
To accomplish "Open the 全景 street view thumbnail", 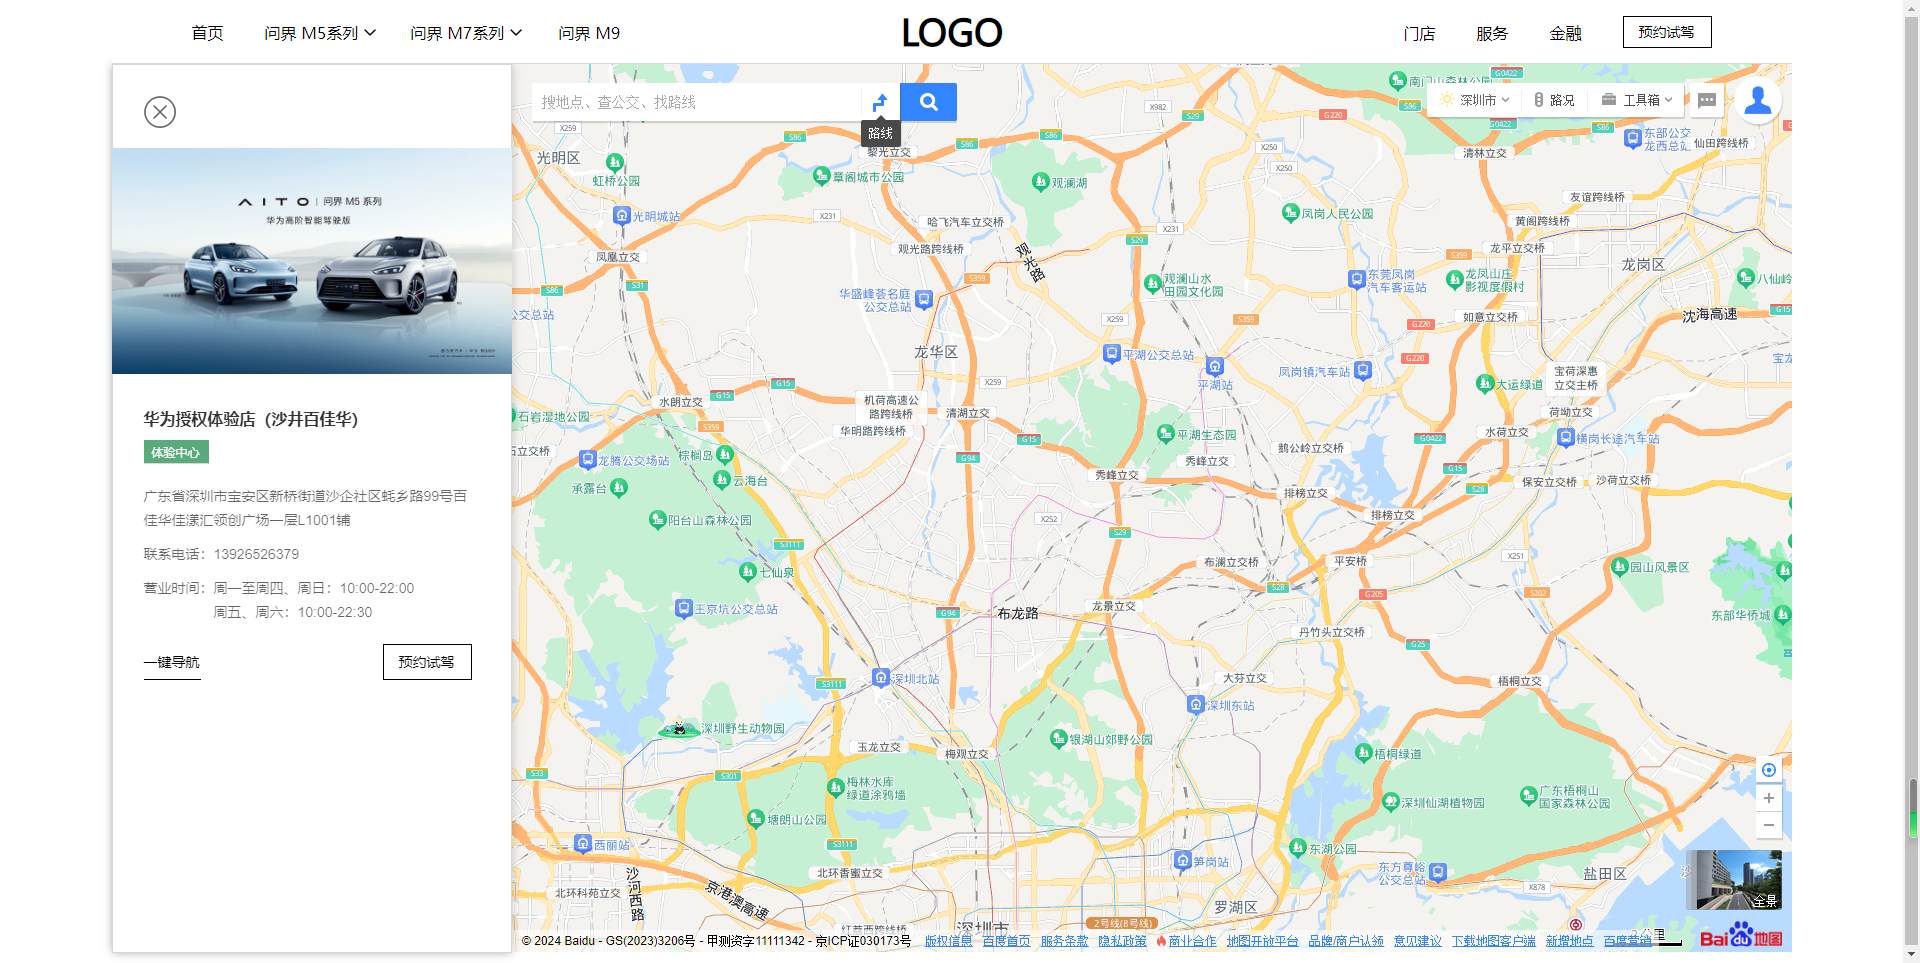I will pyautogui.click(x=1734, y=880).
